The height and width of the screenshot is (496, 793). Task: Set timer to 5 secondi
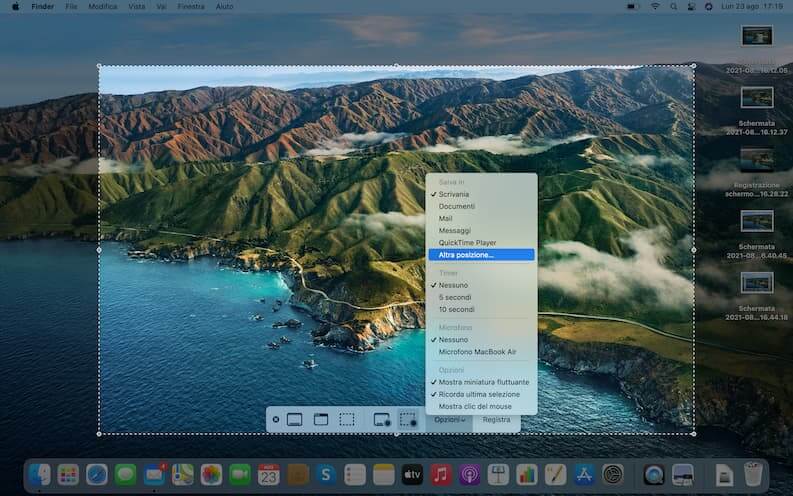coord(453,297)
